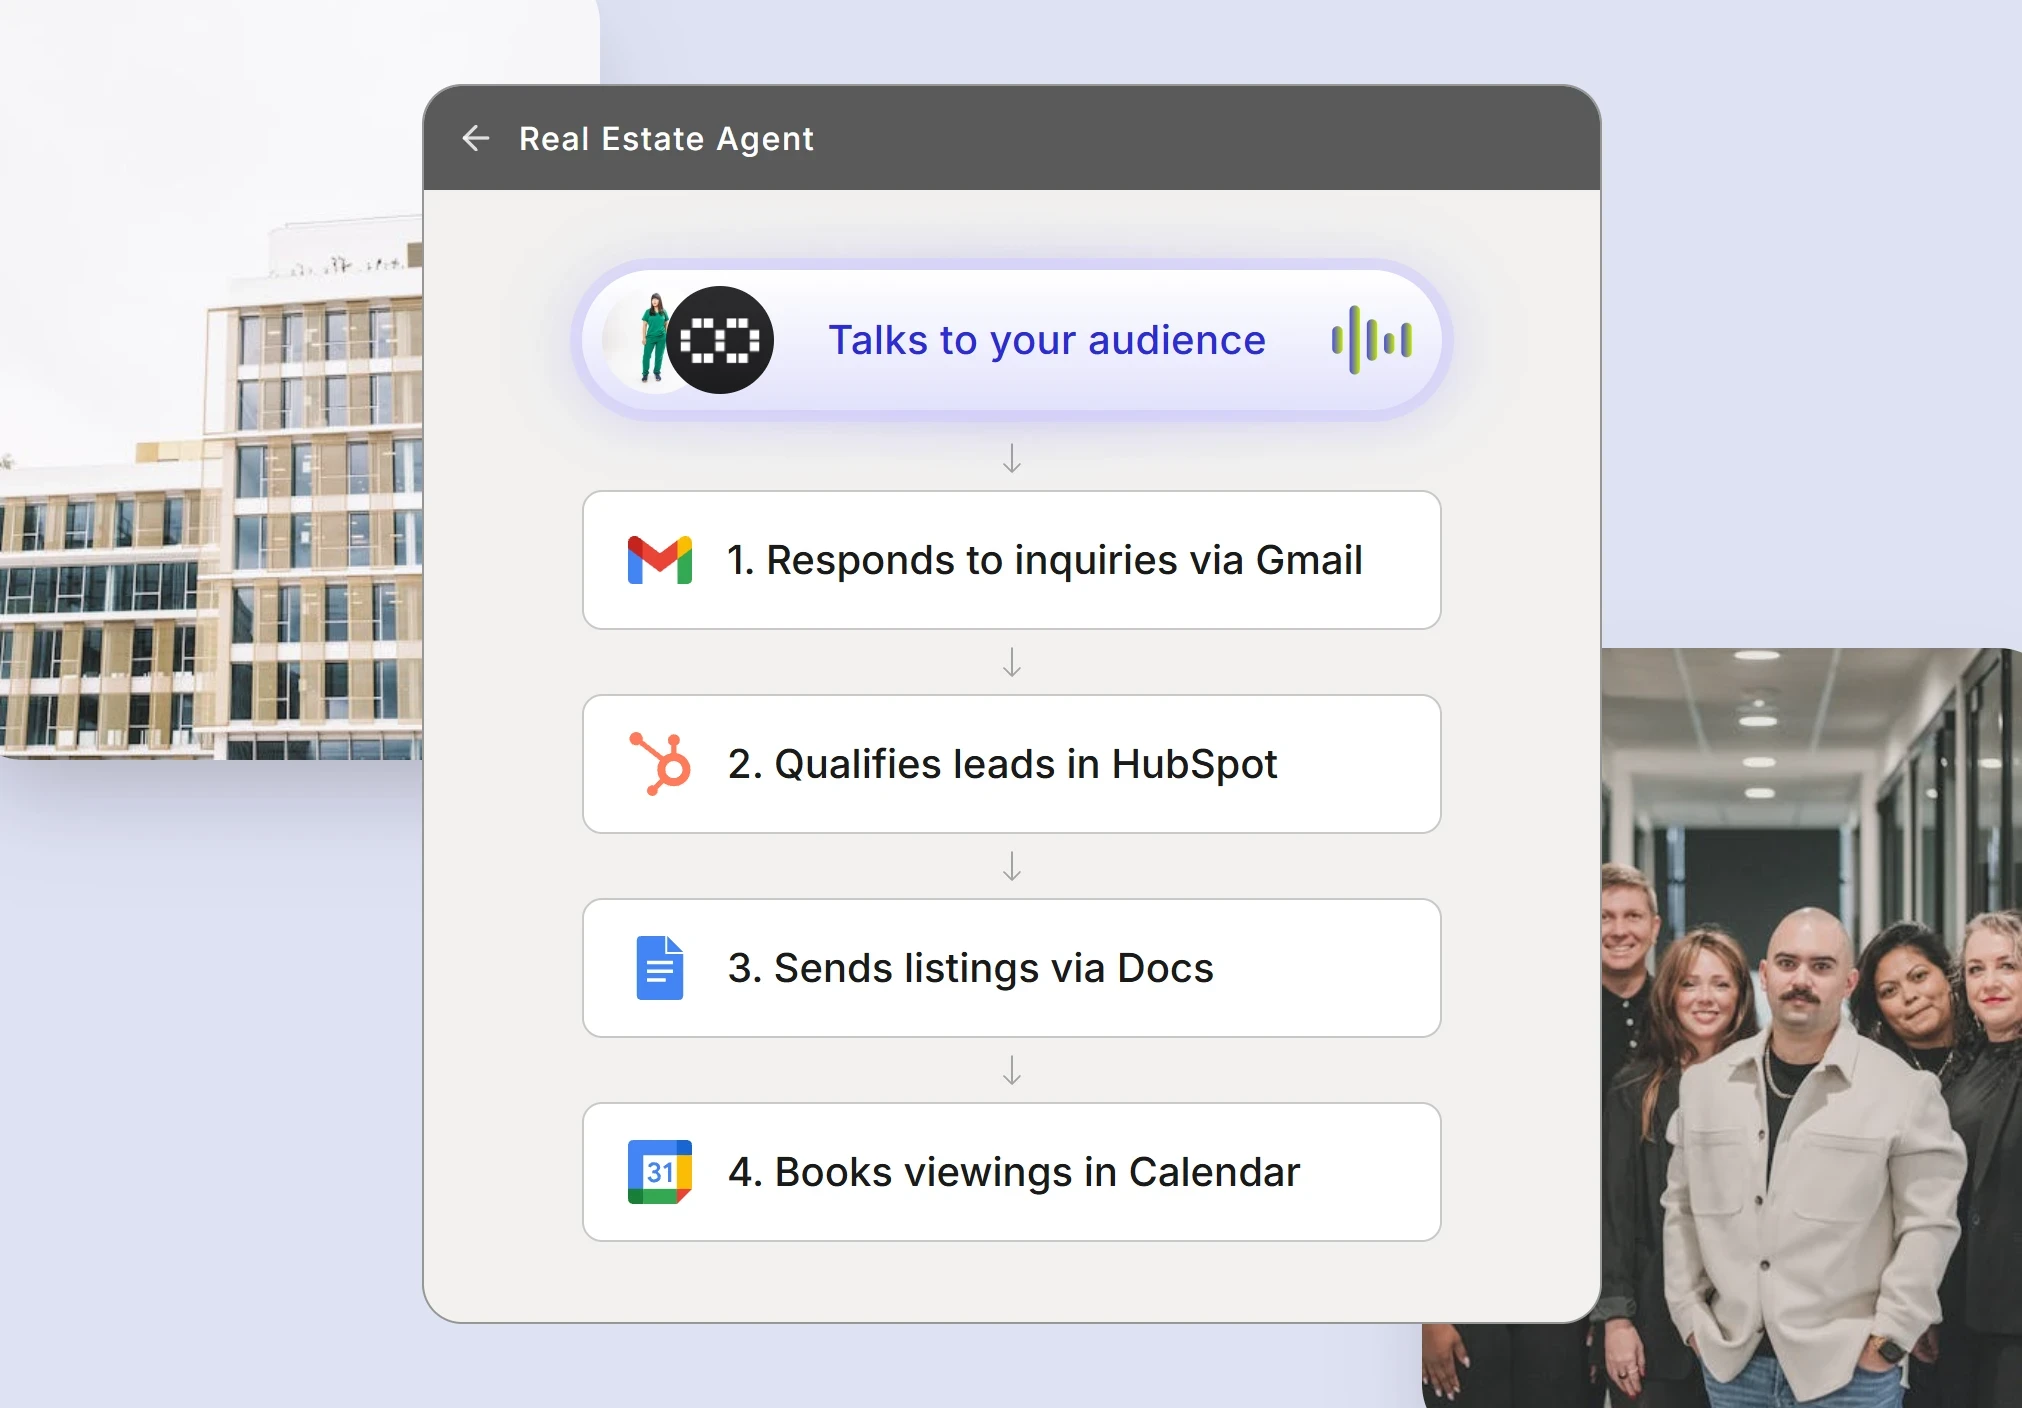Click the voice waveform icon
The width and height of the screenshot is (2022, 1408).
1372,340
